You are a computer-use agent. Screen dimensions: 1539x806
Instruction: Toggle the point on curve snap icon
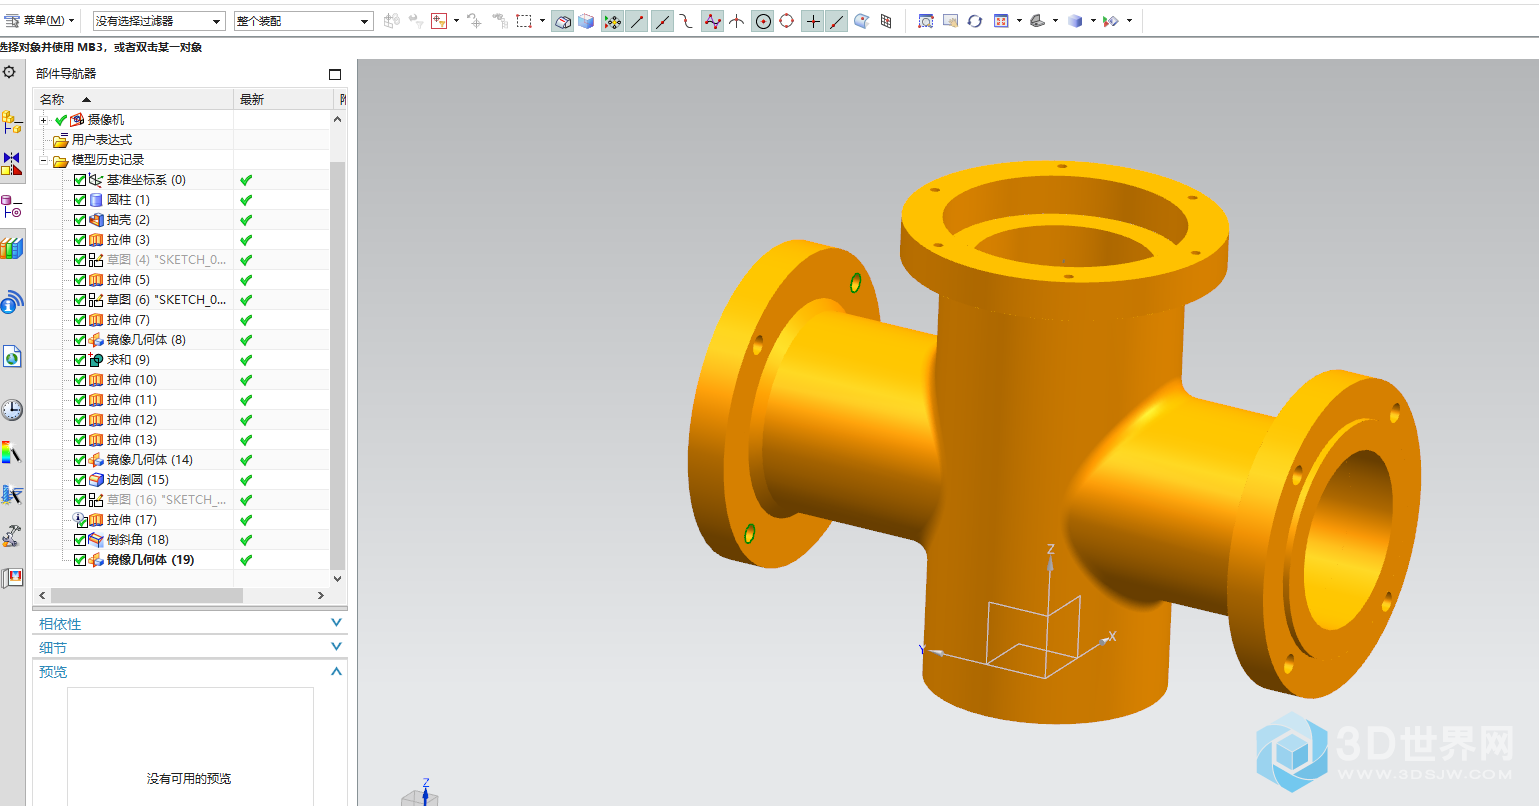coord(837,20)
